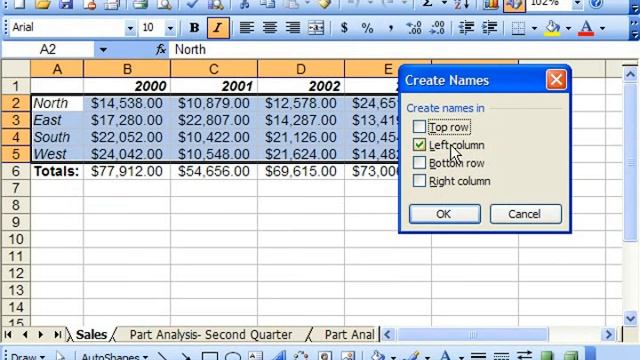
Task: Click the Select All corner button
Action: [x=16, y=69]
